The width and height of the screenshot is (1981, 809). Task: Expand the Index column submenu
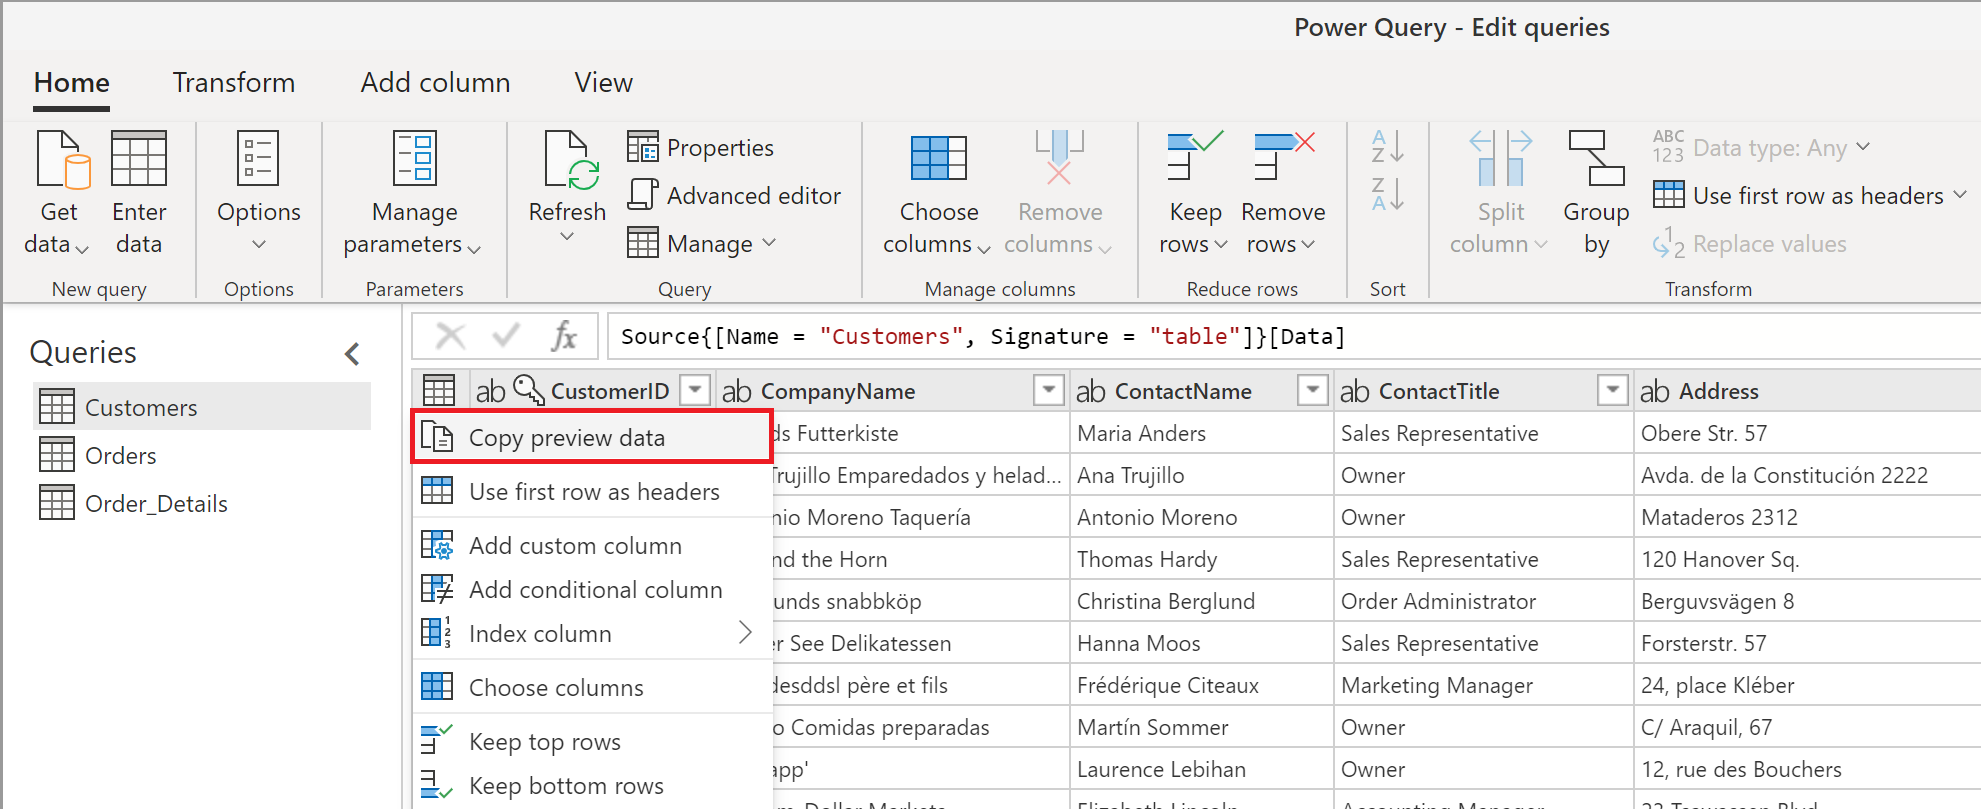coord(744,633)
